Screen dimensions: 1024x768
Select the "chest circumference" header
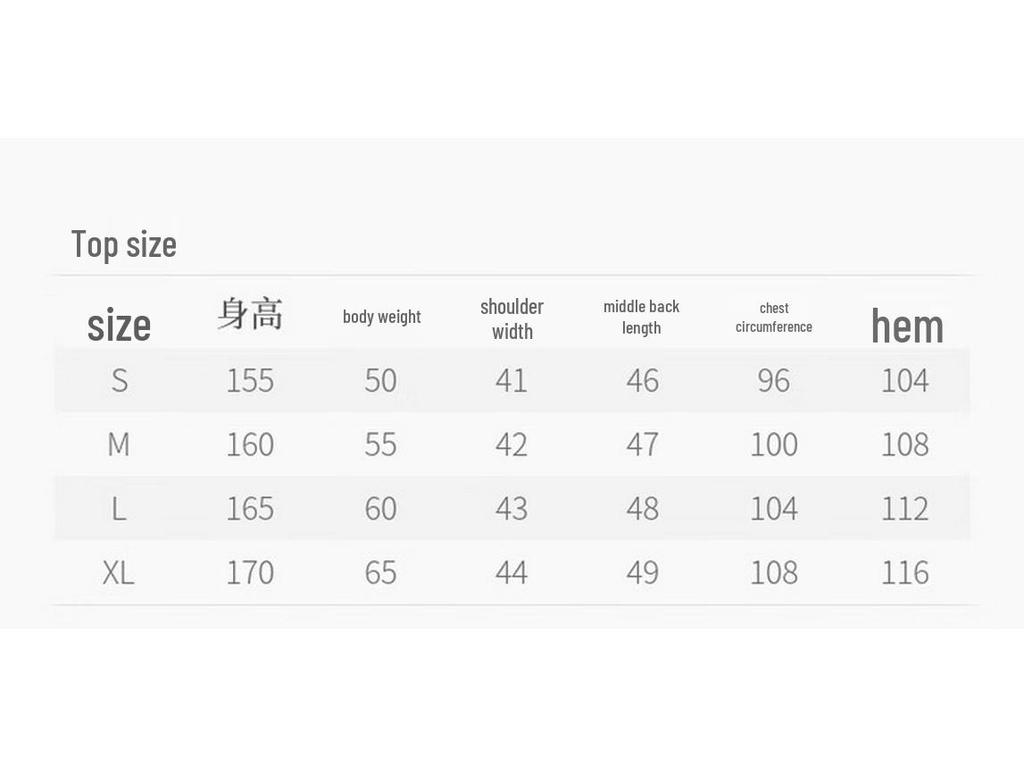[x=774, y=318]
